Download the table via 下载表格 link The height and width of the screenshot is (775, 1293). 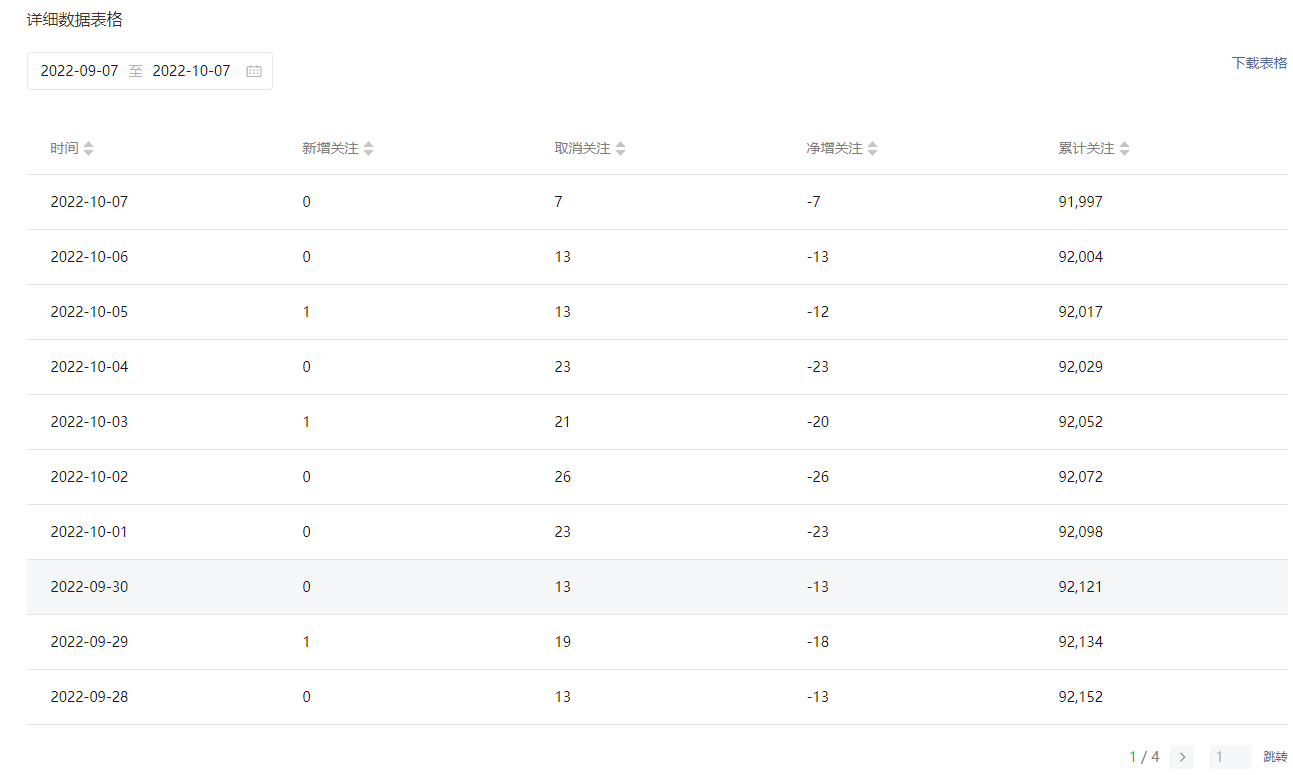point(1259,63)
